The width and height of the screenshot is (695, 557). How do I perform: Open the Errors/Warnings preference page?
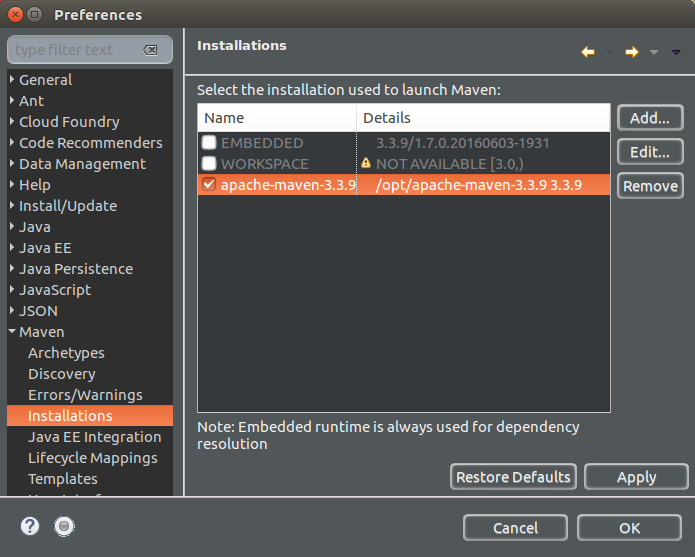tap(85, 395)
